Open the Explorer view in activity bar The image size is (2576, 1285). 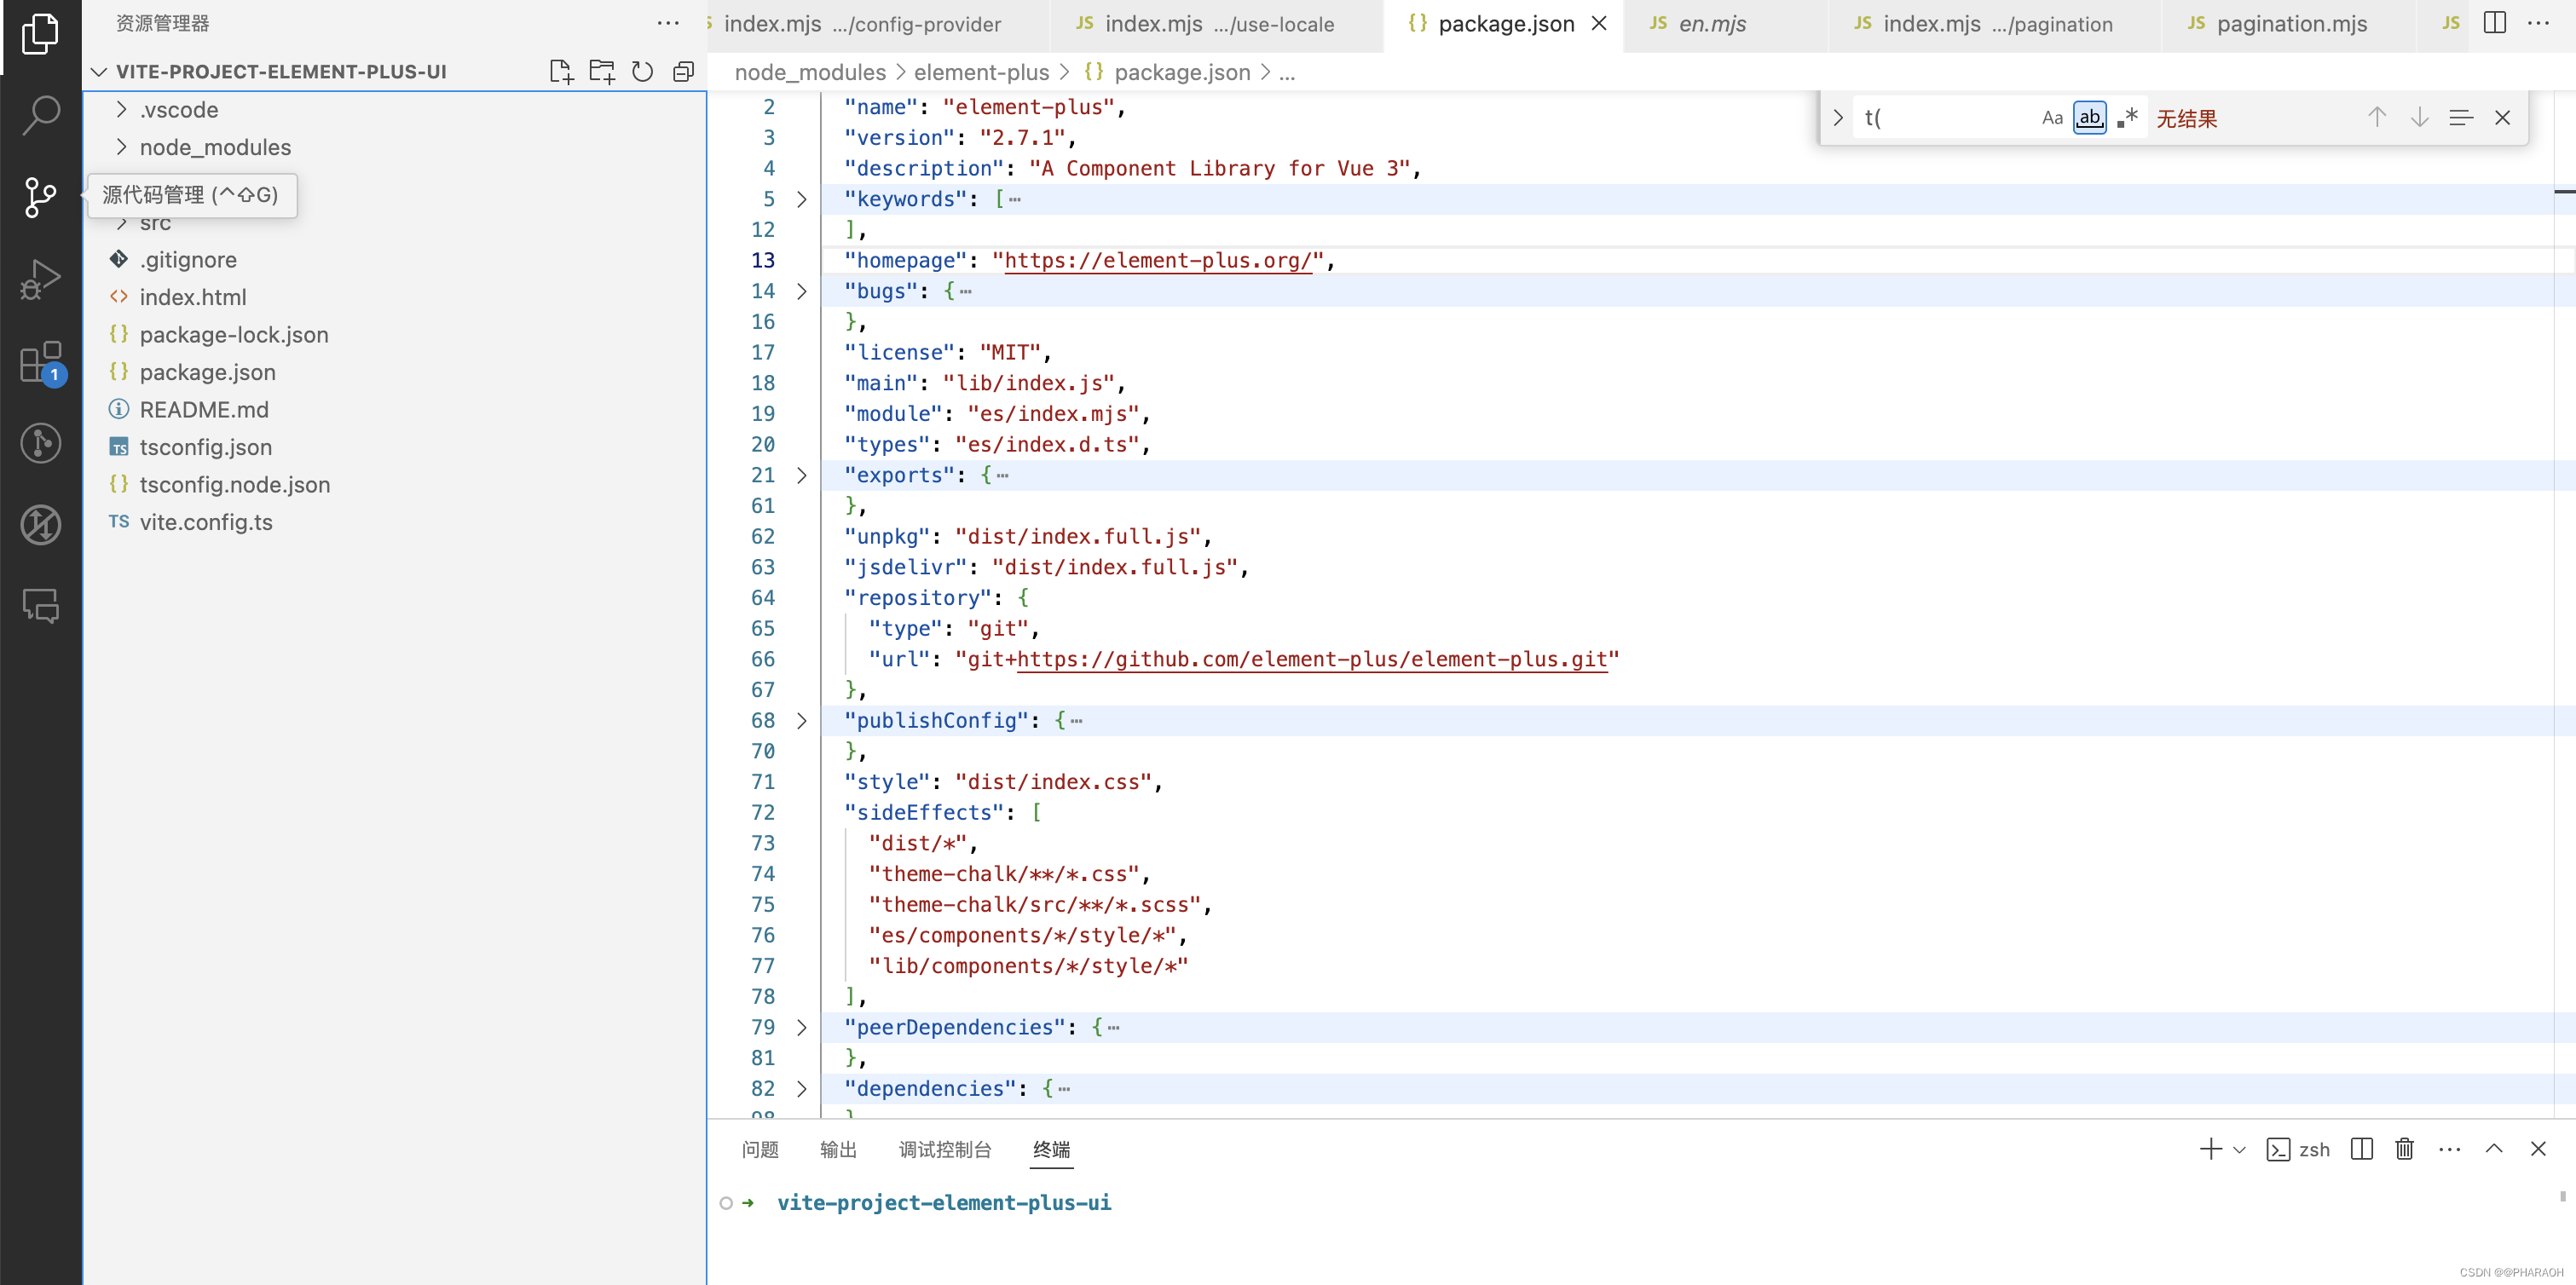40,34
